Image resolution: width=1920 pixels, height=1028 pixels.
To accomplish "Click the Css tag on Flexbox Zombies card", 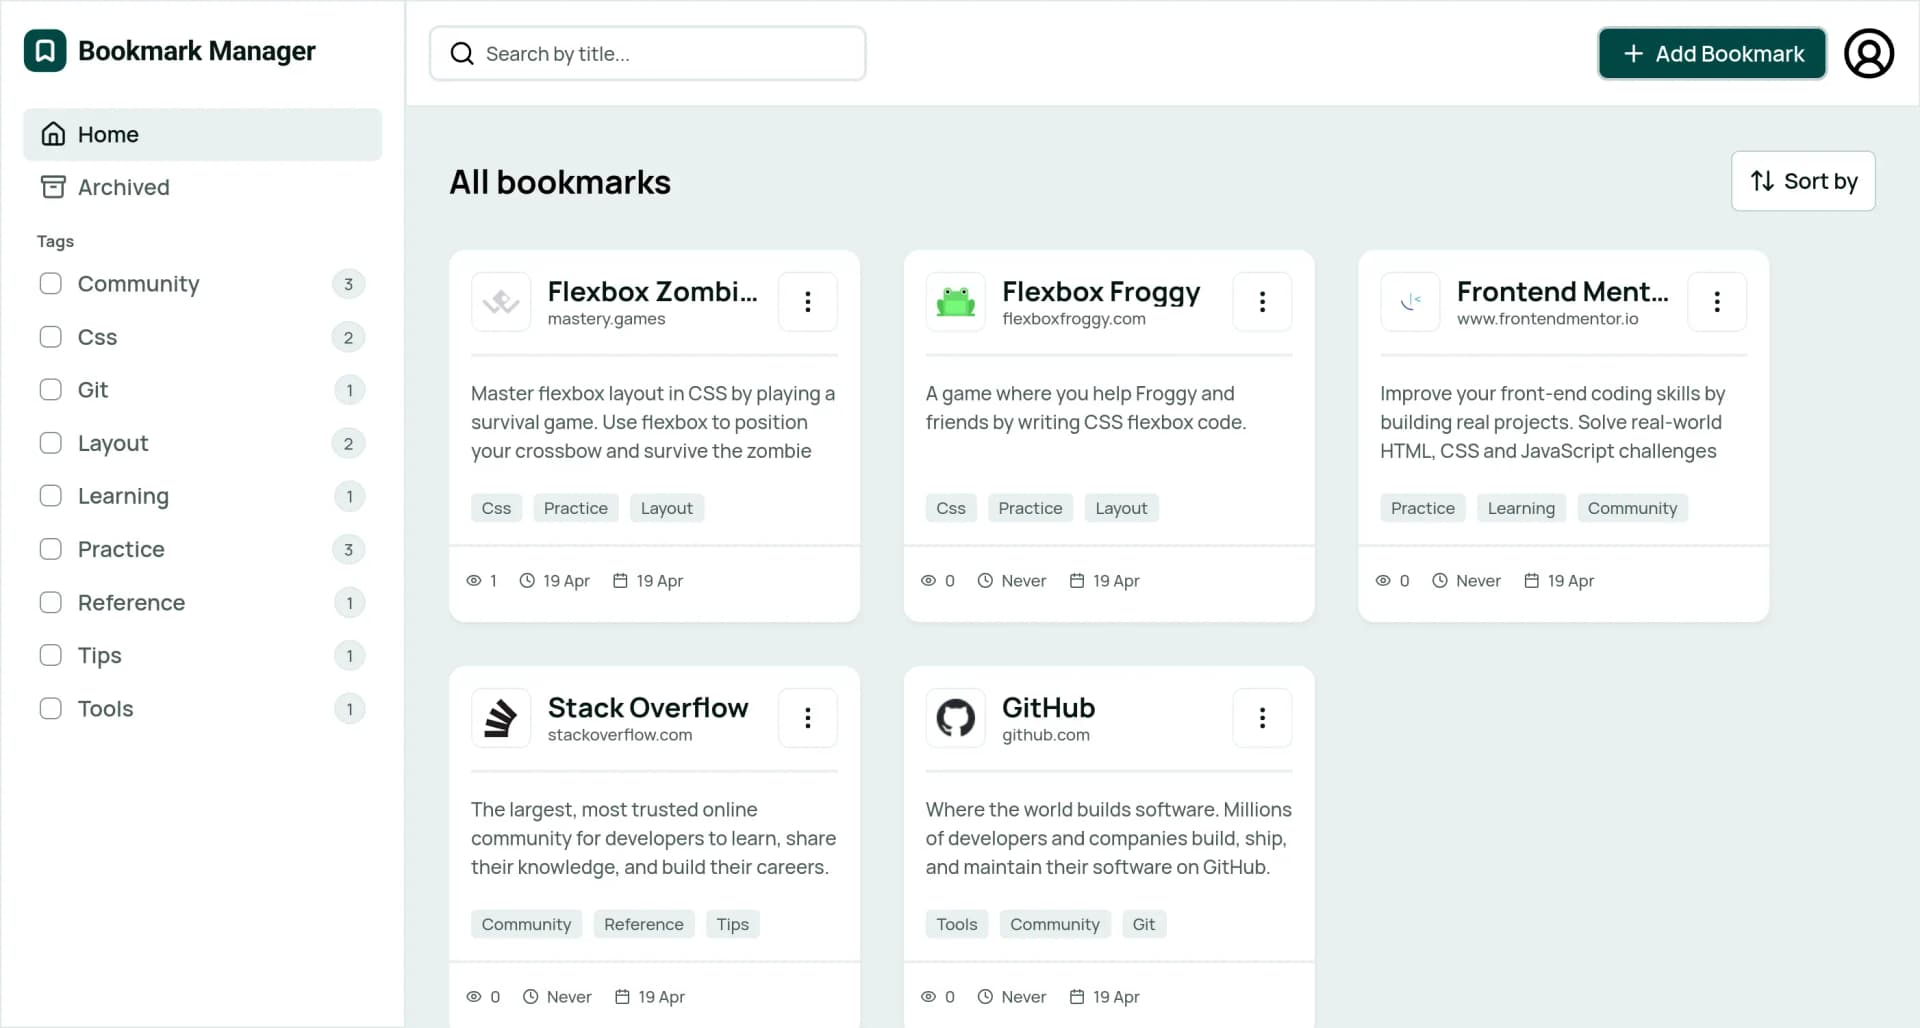I will (x=496, y=508).
